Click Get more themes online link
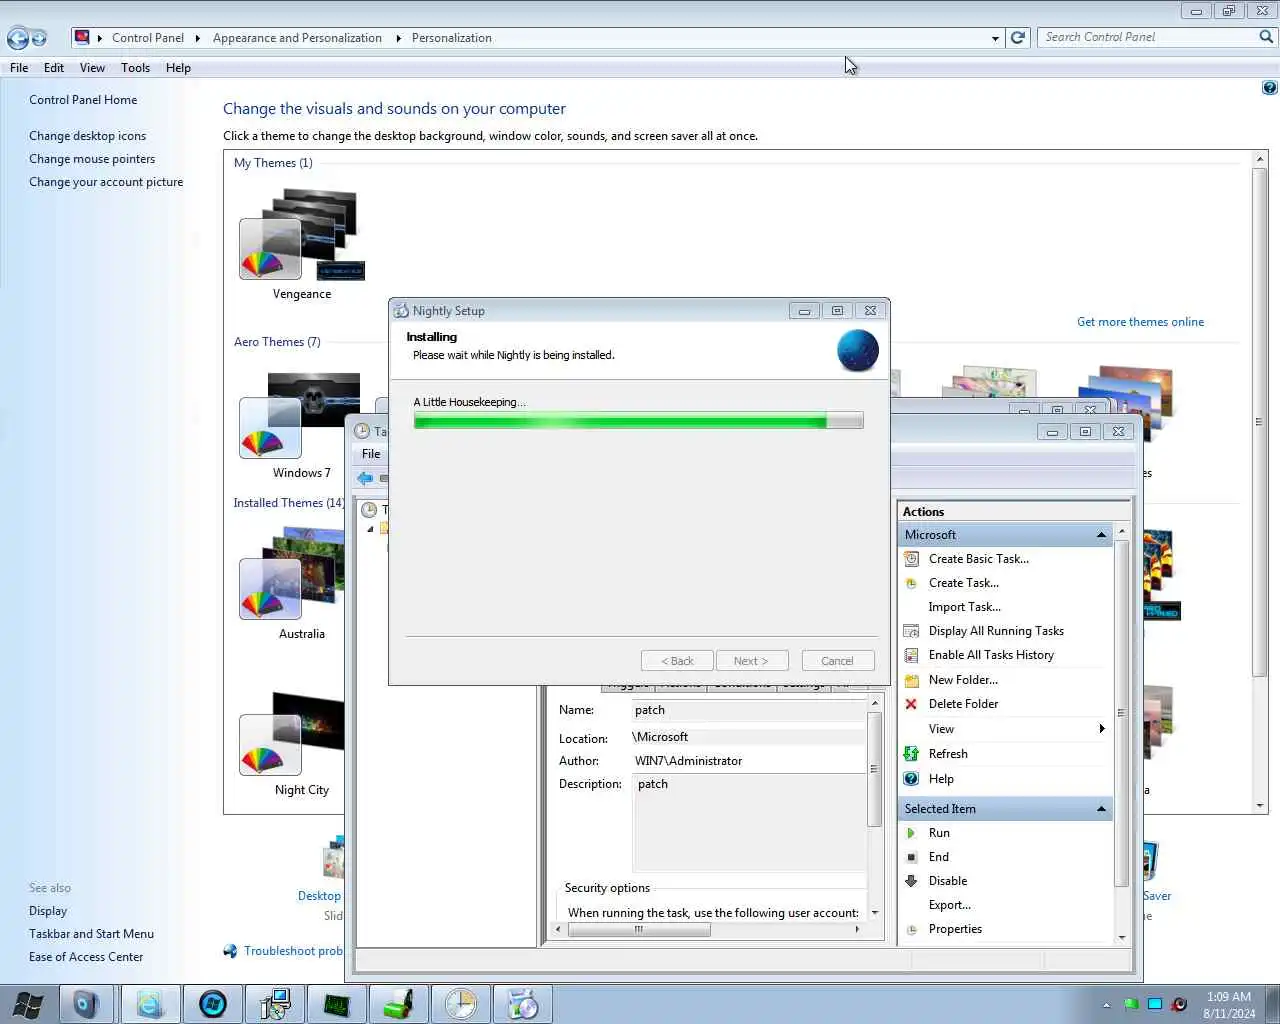This screenshot has width=1280, height=1024. (x=1140, y=322)
